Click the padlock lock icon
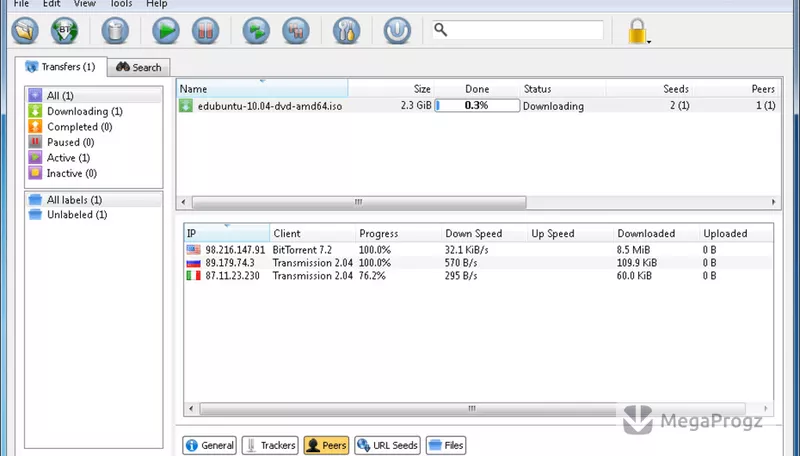Viewport: 800px width, 456px height. (x=637, y=31)
